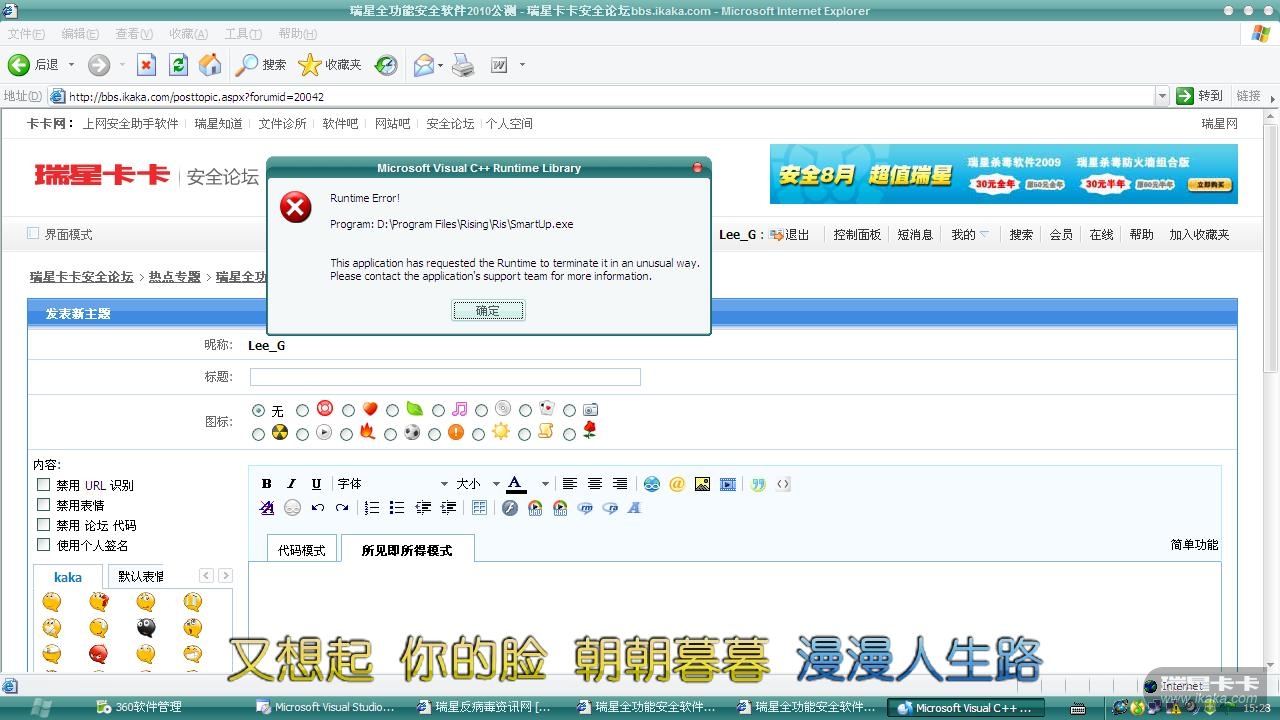Click the '简单功能' editor mode link
This screenshot has height=720, width=1280.
[x=1194, y=545]
